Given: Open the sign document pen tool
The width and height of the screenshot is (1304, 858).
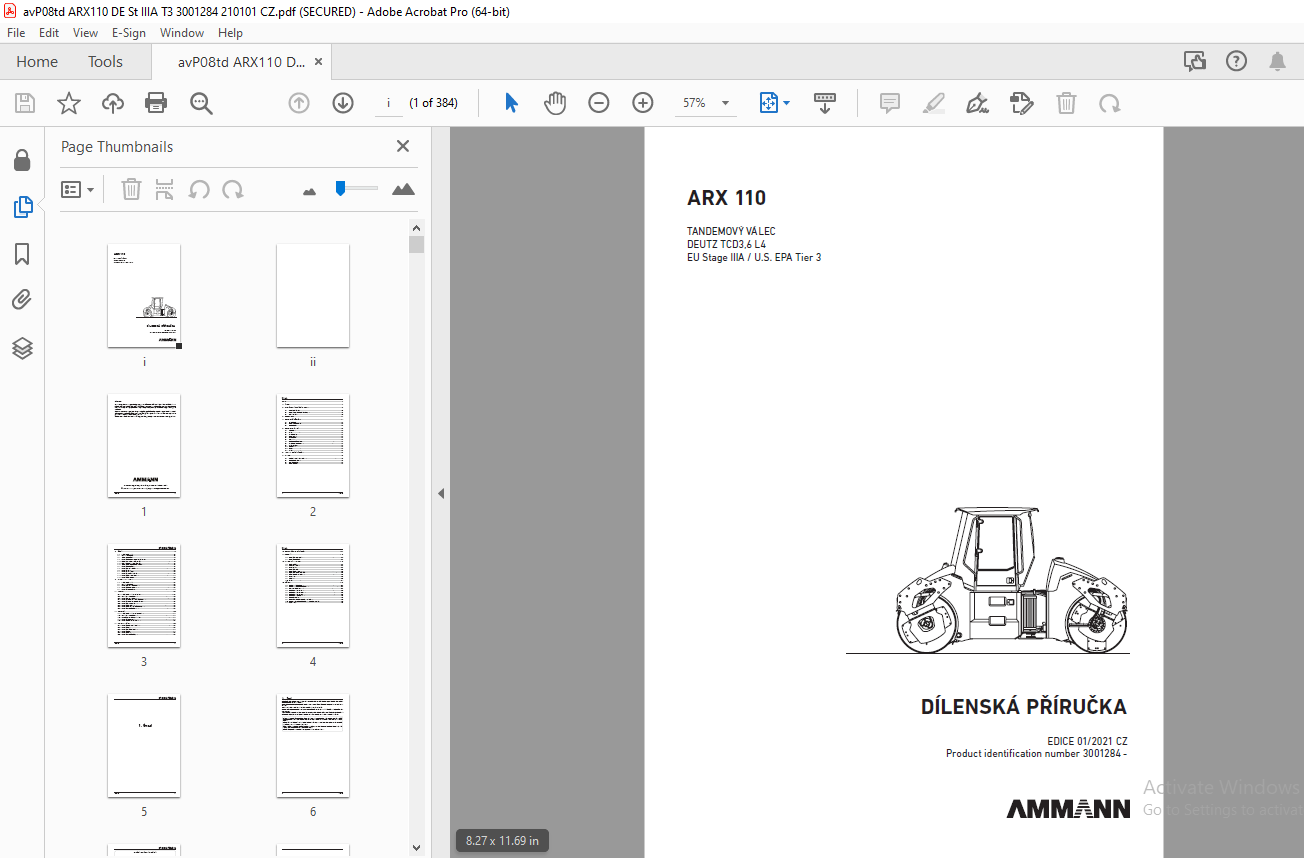Looking at the screenshot, I should (978, 103).
